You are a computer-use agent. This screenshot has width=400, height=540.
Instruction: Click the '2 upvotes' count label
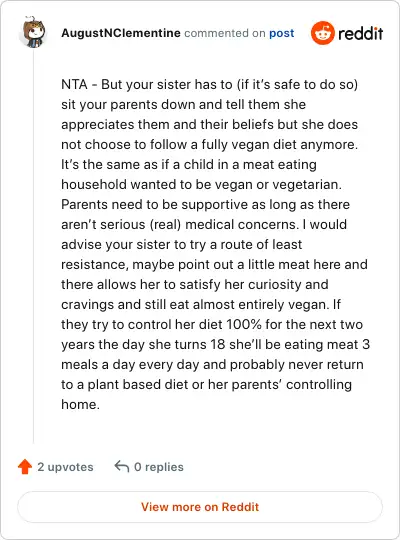point(65,467)
